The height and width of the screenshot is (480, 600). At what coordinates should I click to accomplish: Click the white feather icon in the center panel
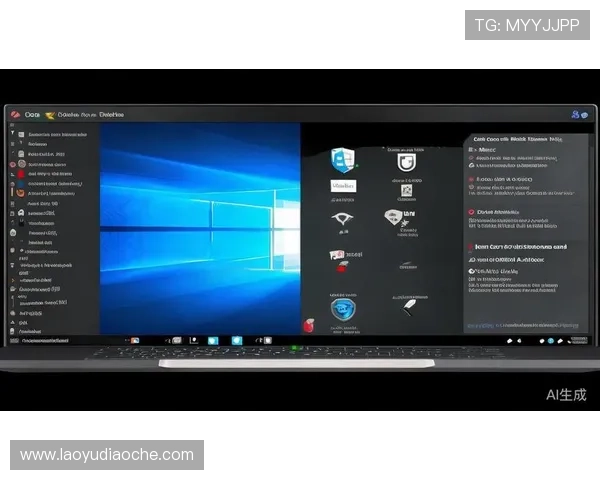click(x=406, y=308)
